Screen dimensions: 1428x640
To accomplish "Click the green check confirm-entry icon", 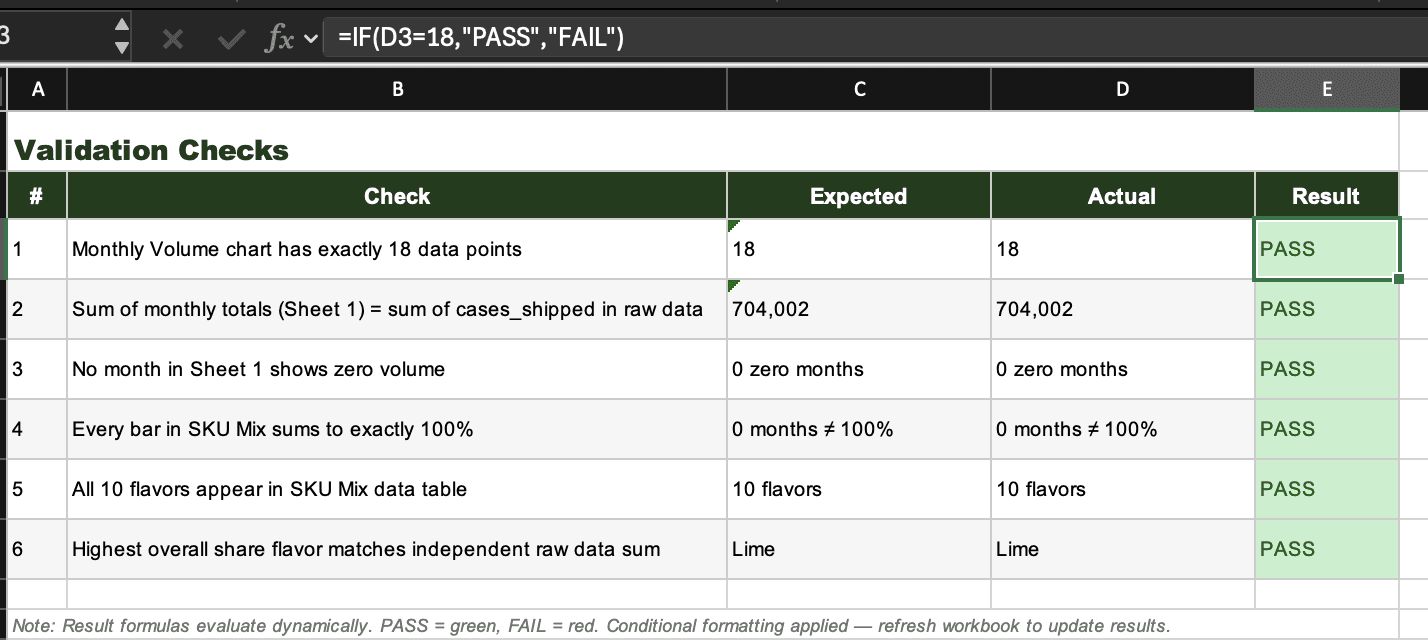I will [230, 38].
